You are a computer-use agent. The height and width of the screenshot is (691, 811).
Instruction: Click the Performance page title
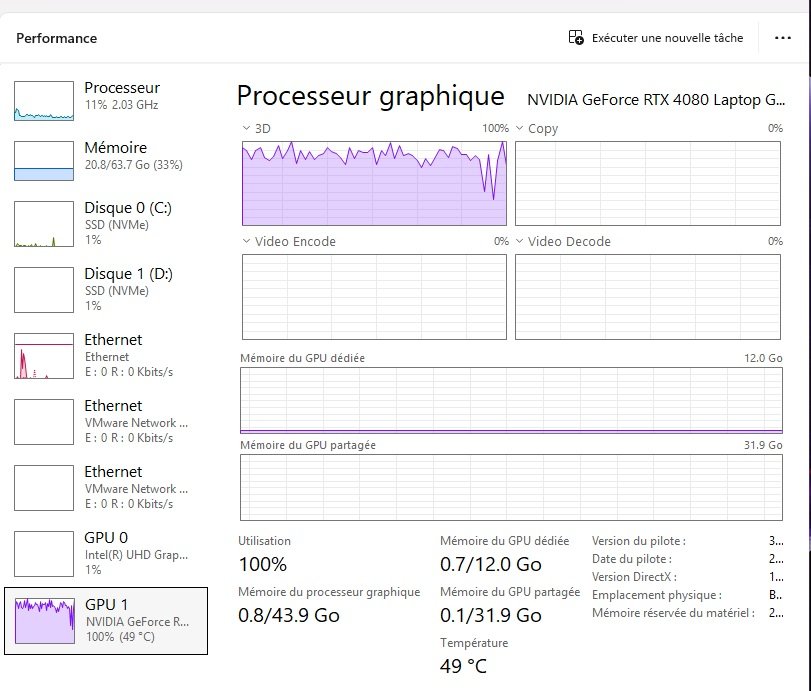pyautogui.click(x=56, y=38)
